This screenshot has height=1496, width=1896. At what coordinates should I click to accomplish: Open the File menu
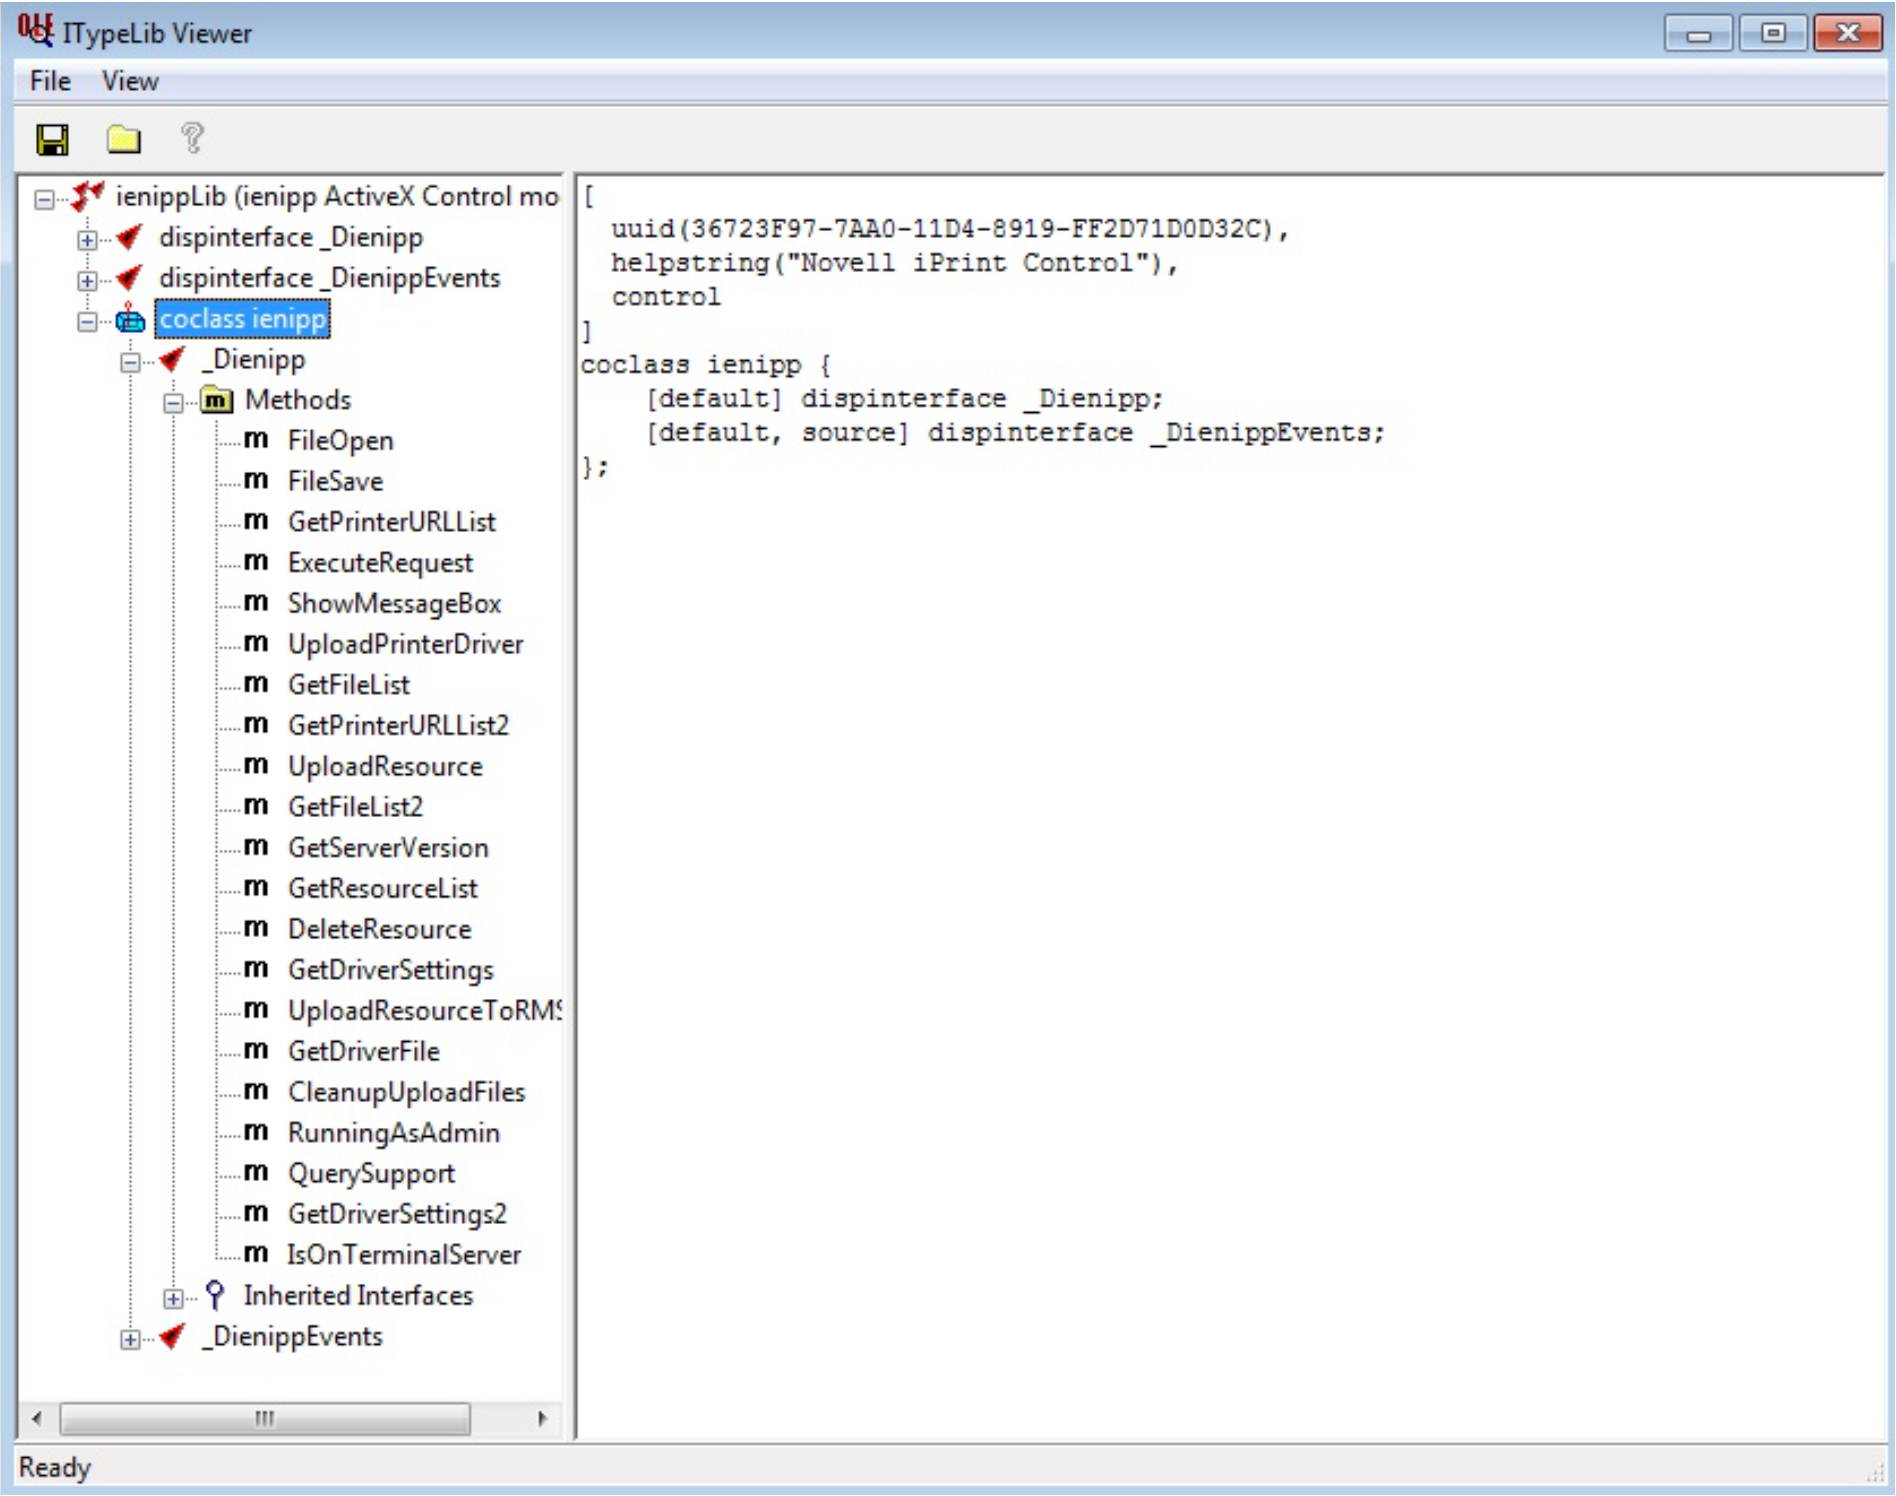tap(50, 81)
